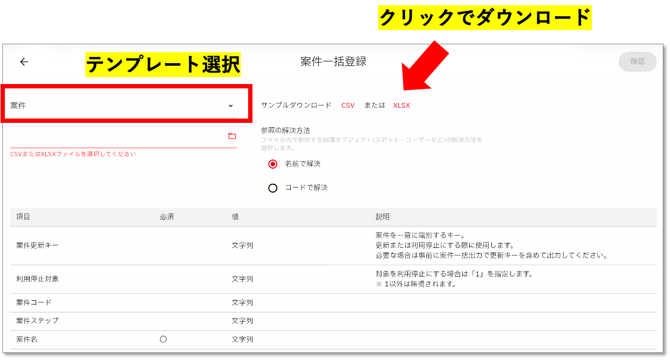Select the 案件ステップ table row
This screenshot has width=670, height=360.
pos(333,321)
